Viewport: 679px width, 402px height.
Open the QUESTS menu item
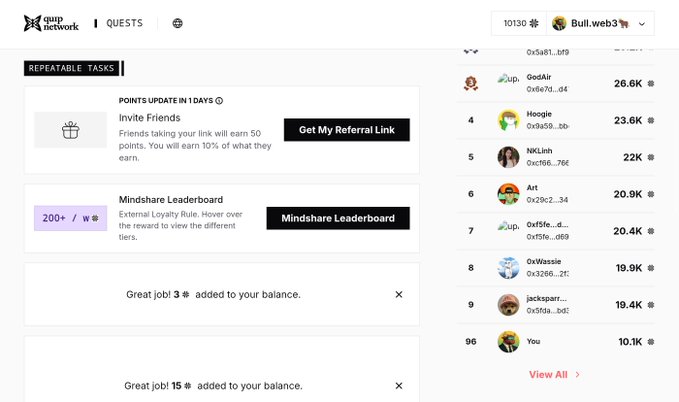click(124, 23)
